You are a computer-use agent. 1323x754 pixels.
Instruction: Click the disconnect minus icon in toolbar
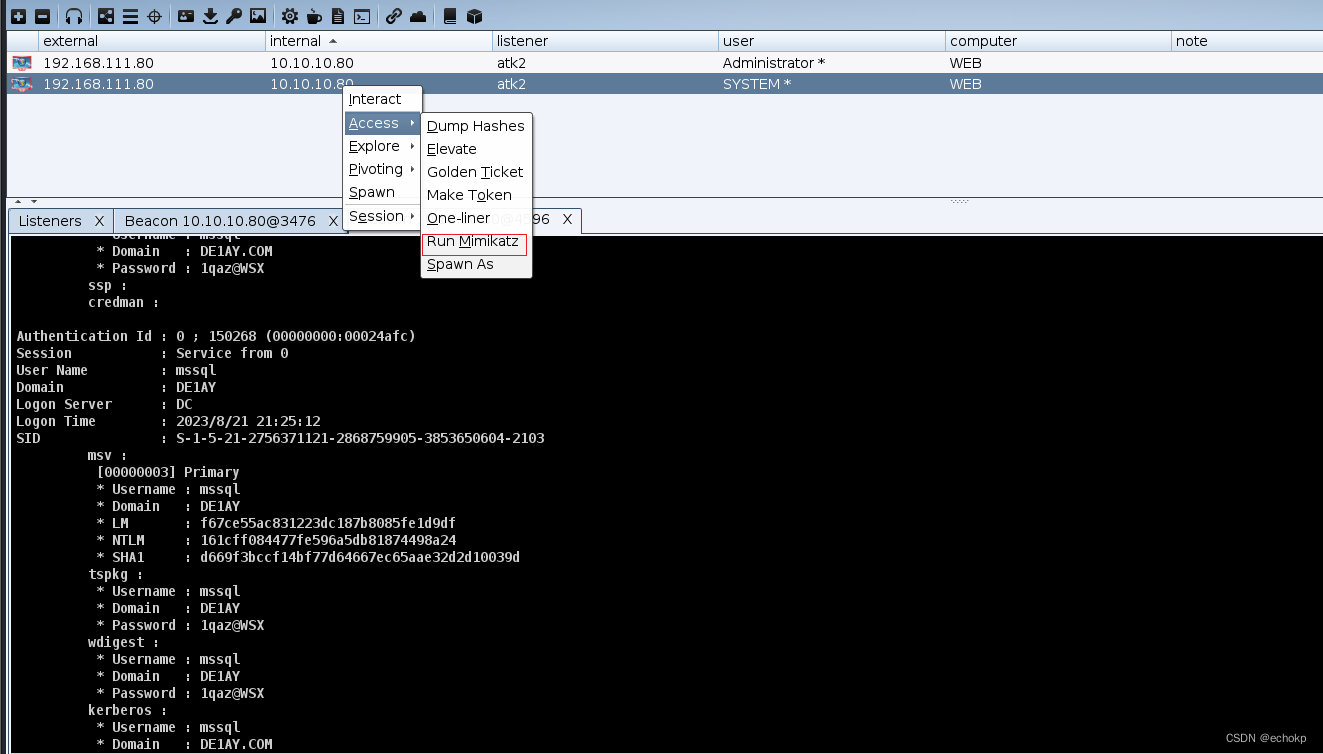click(x=42, y=16)
